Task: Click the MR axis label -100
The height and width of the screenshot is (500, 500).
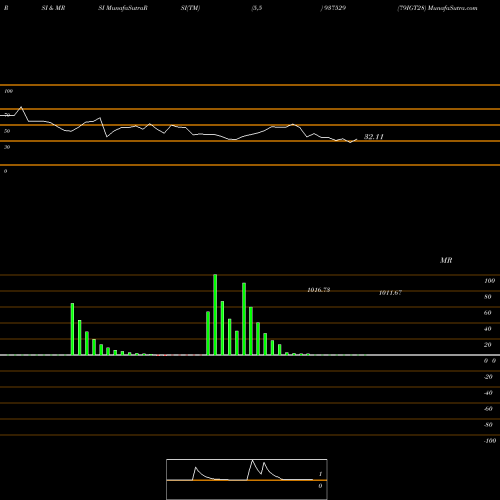Action: 490,441
